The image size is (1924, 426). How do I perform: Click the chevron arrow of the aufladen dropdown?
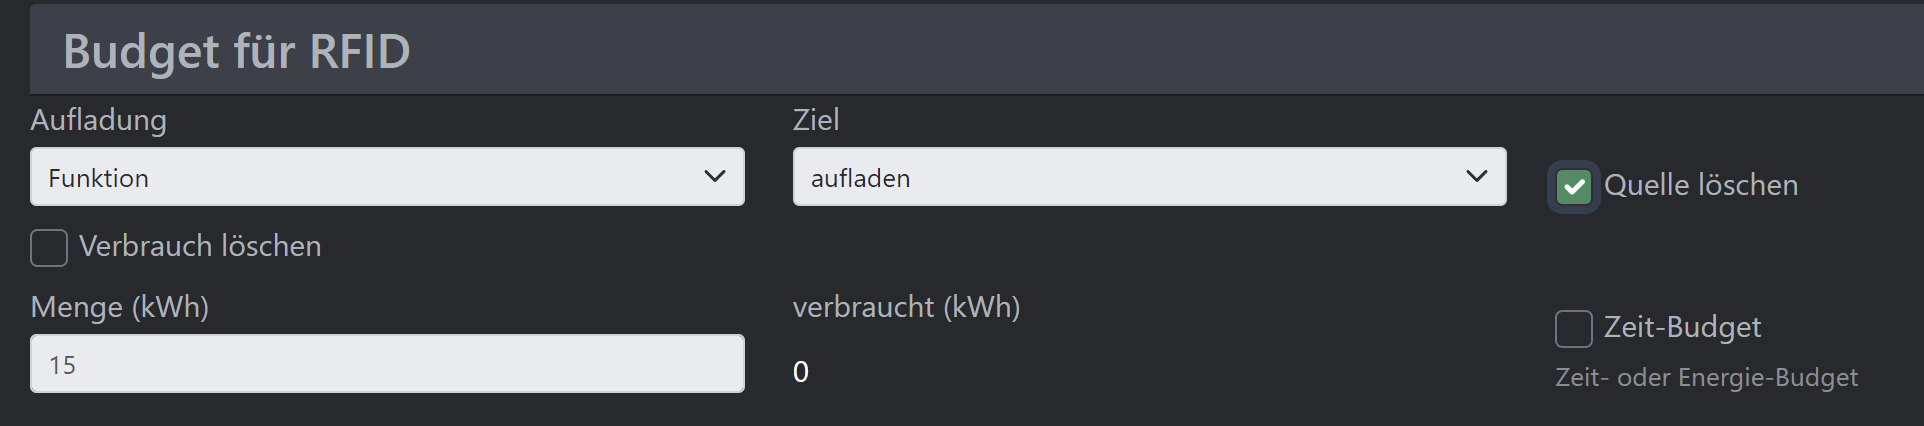pyautogui.click(x=1476, y=177)
